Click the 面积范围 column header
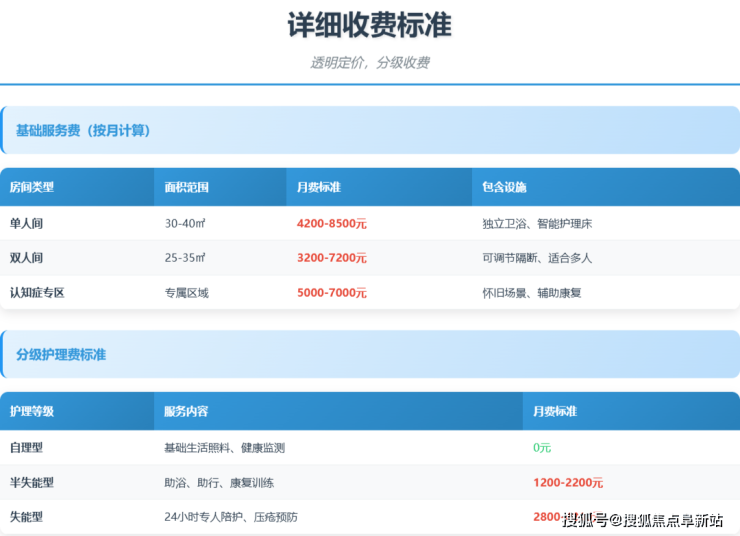 click(x=187, y=187)
